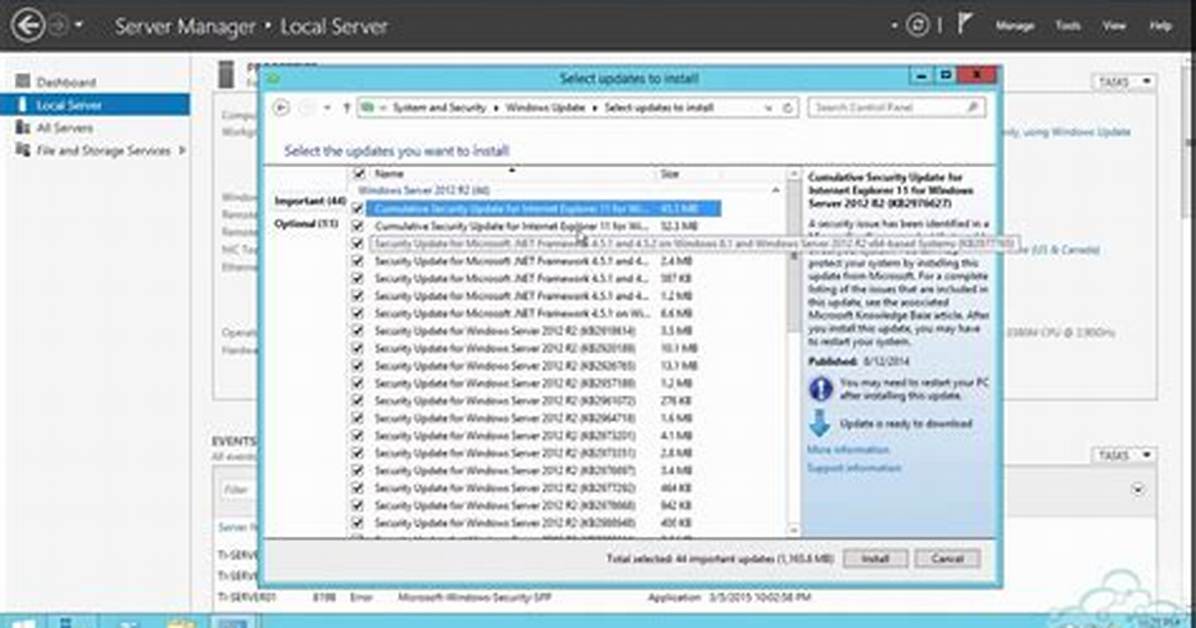This screenshot has width=1196, height=628.
Task: Uncheck the 6.6 MB .NET Framework update
Action: (x=357, y=313)
